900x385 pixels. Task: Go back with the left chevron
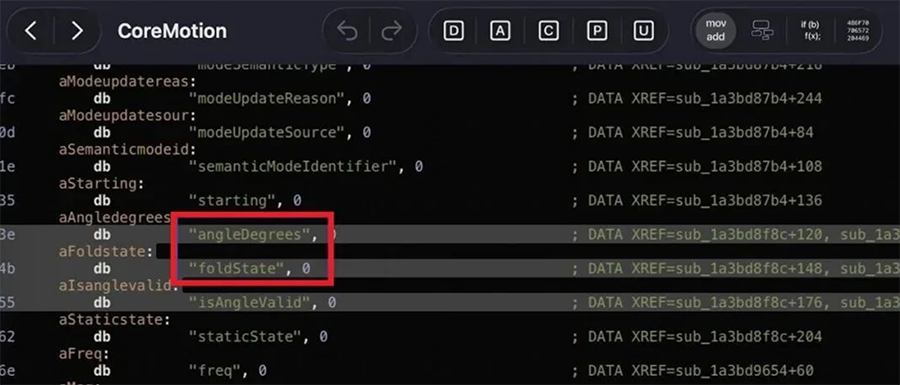tap(30, 31)
